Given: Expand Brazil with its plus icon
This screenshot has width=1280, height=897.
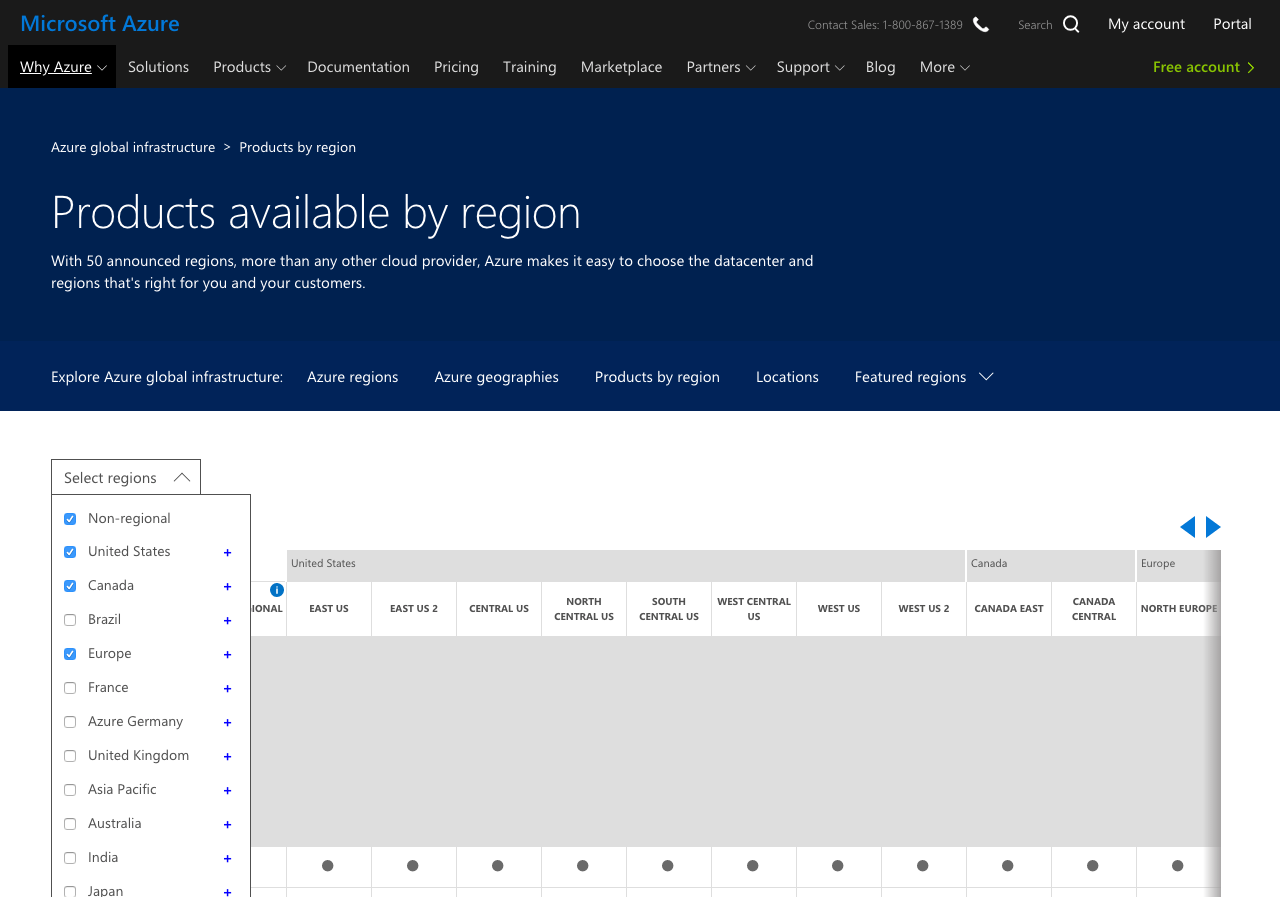Looking at the screenshot, I should (227, 620).
